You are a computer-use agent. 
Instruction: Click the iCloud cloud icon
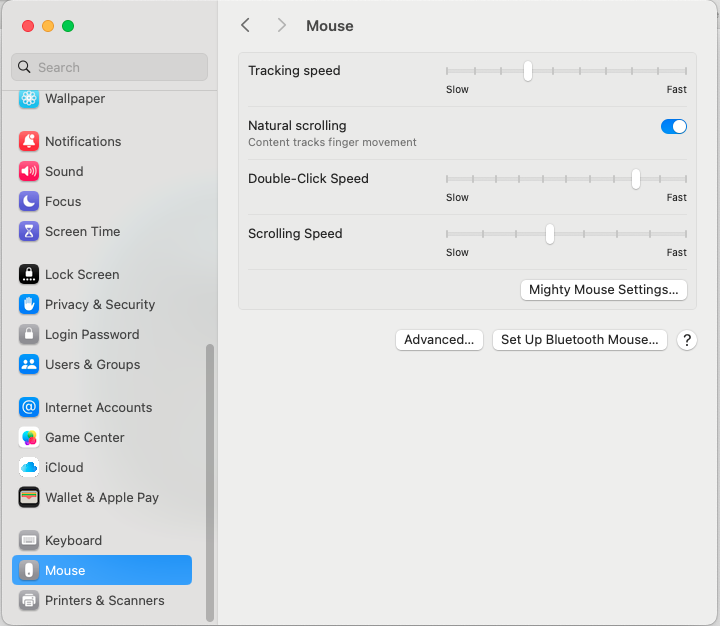click(29, 467)
